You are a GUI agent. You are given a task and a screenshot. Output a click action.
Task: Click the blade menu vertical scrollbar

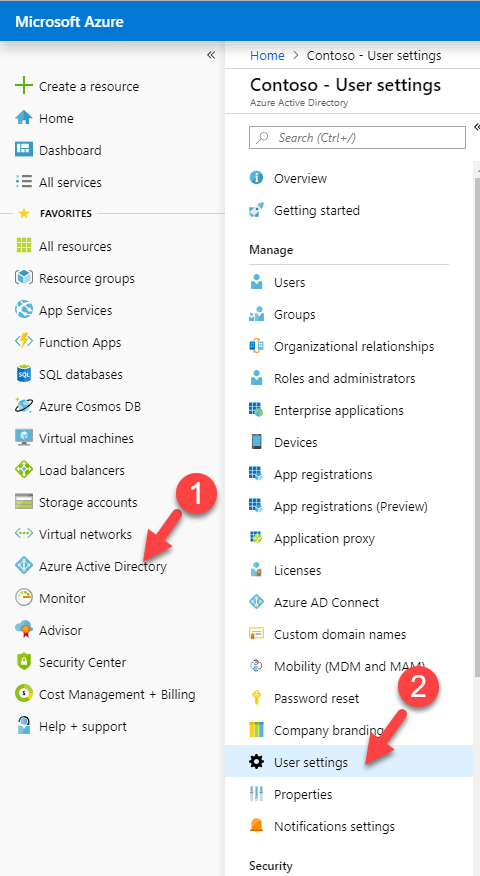[477, 425]
